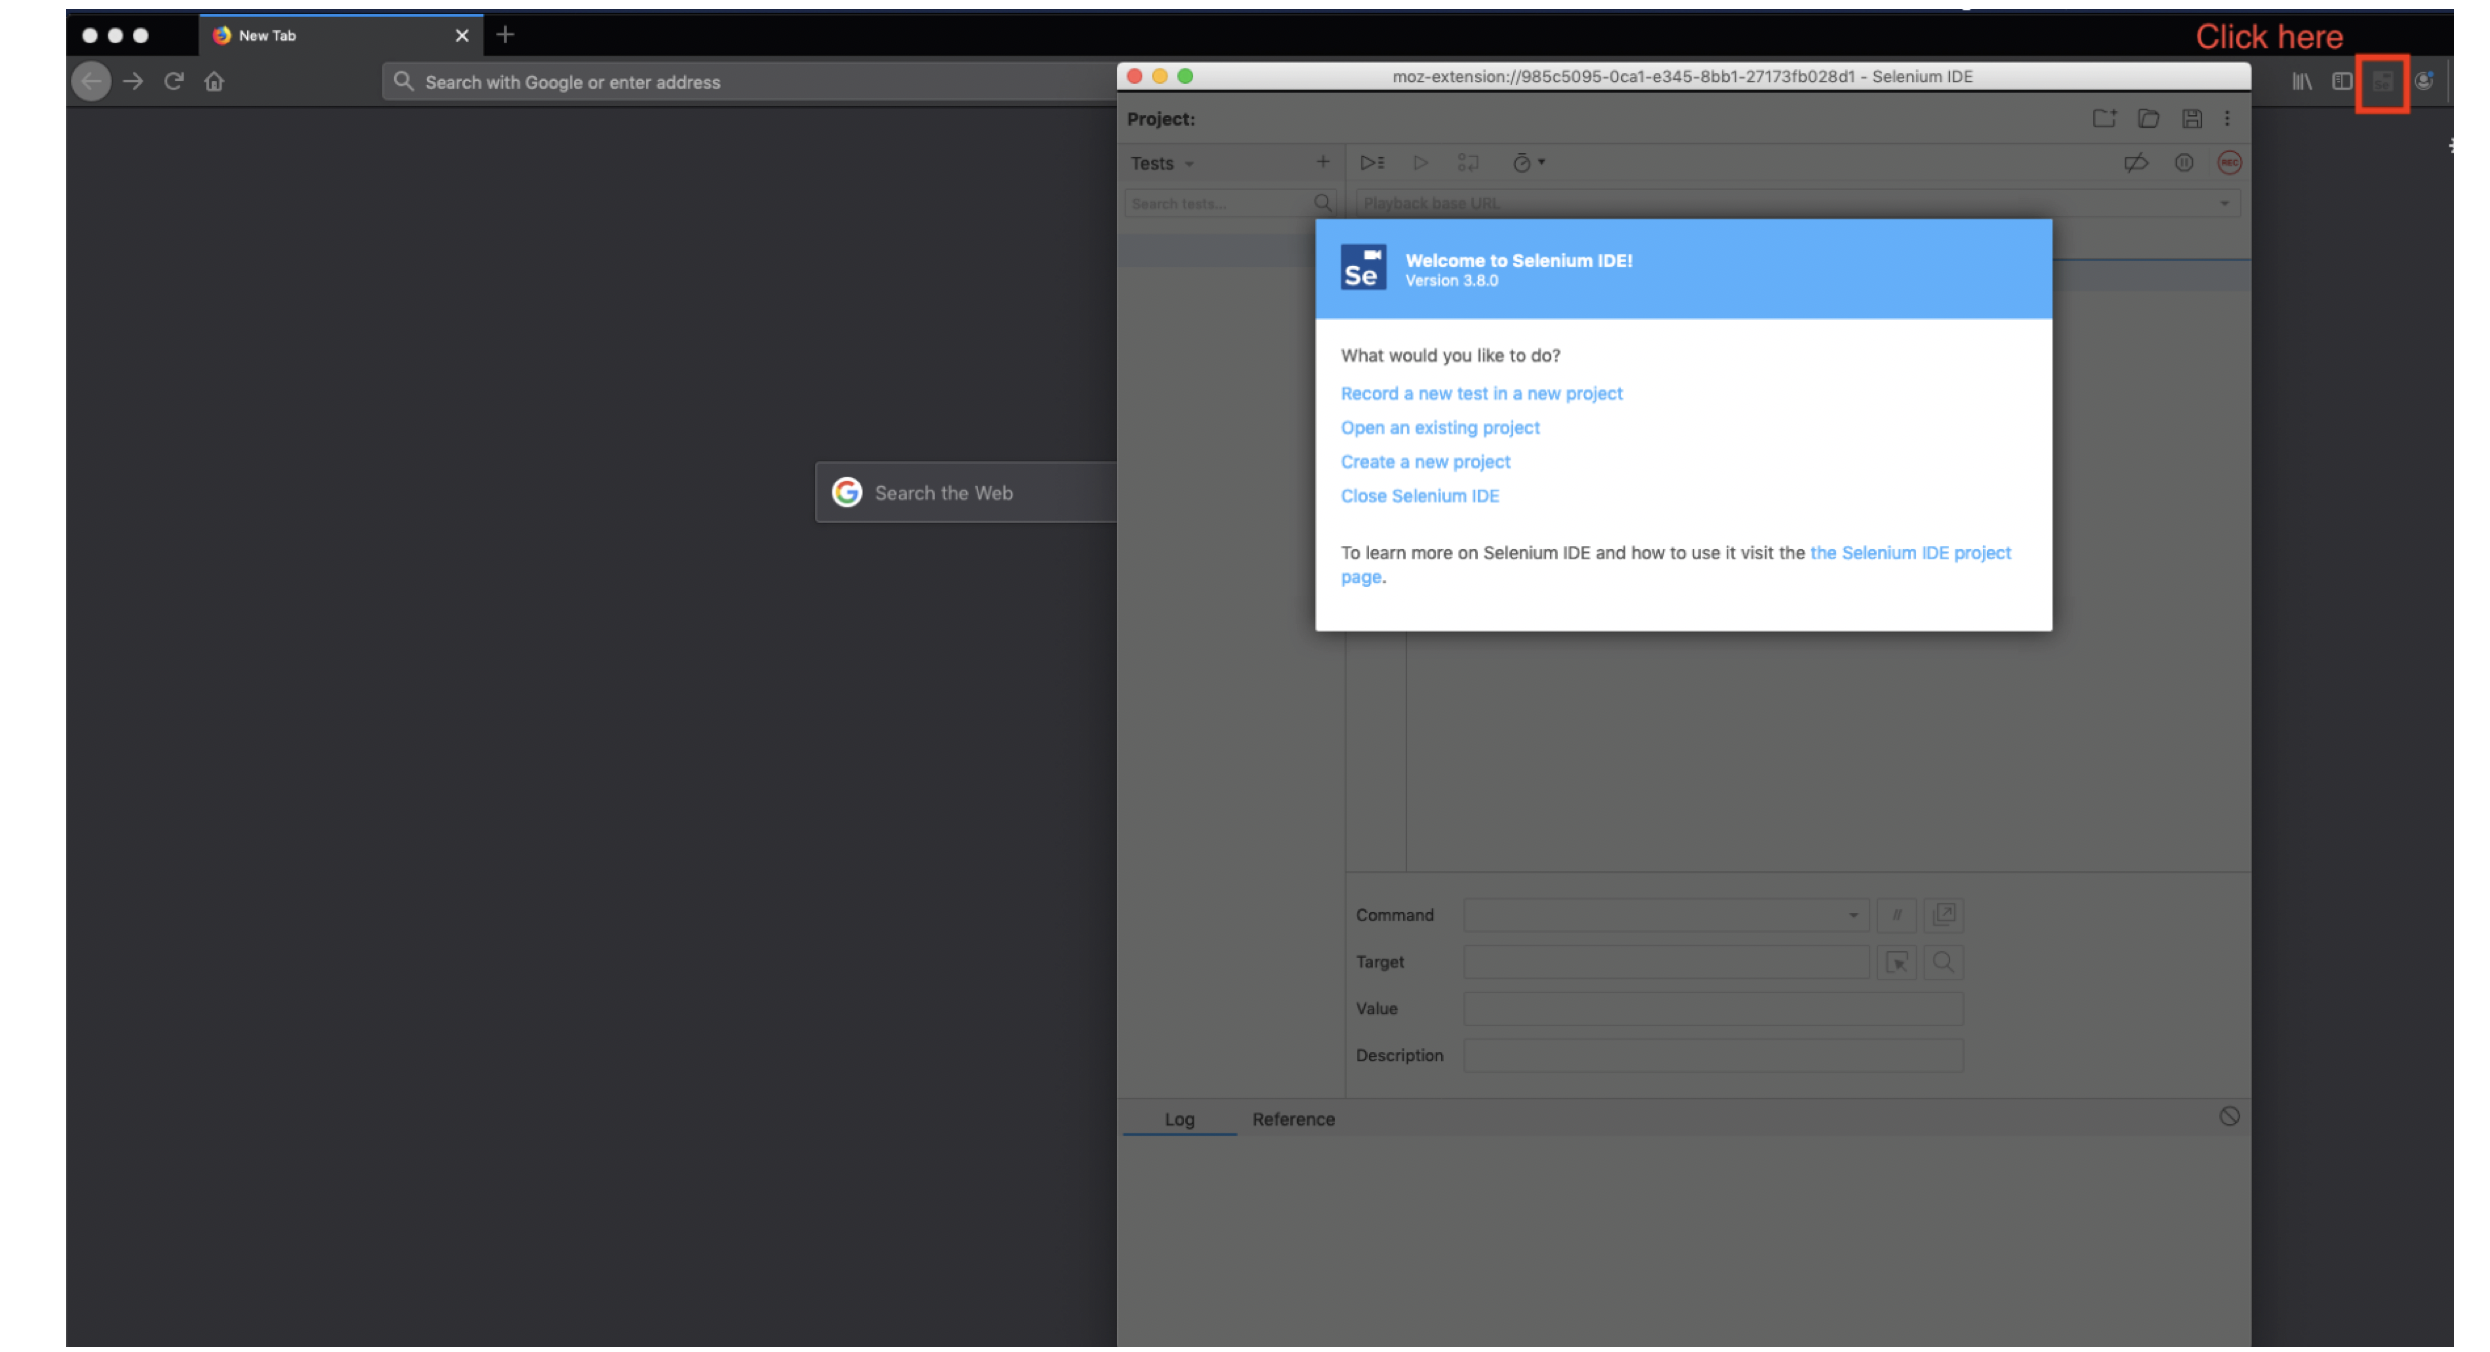Open Firefox account icon
This screenshot has height=1352, width=2490.
[2424, 82]
